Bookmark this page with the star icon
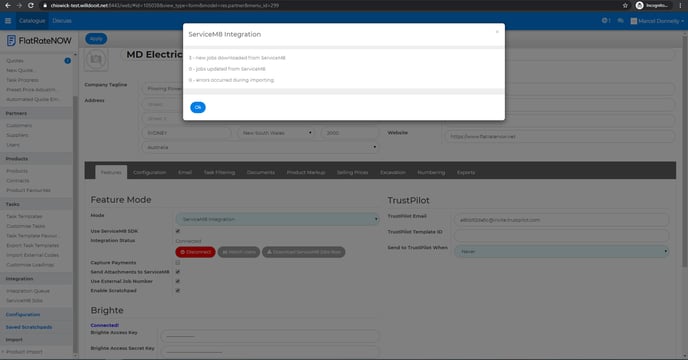This screenshot has width=688, height=360. [x=625, y=5]
